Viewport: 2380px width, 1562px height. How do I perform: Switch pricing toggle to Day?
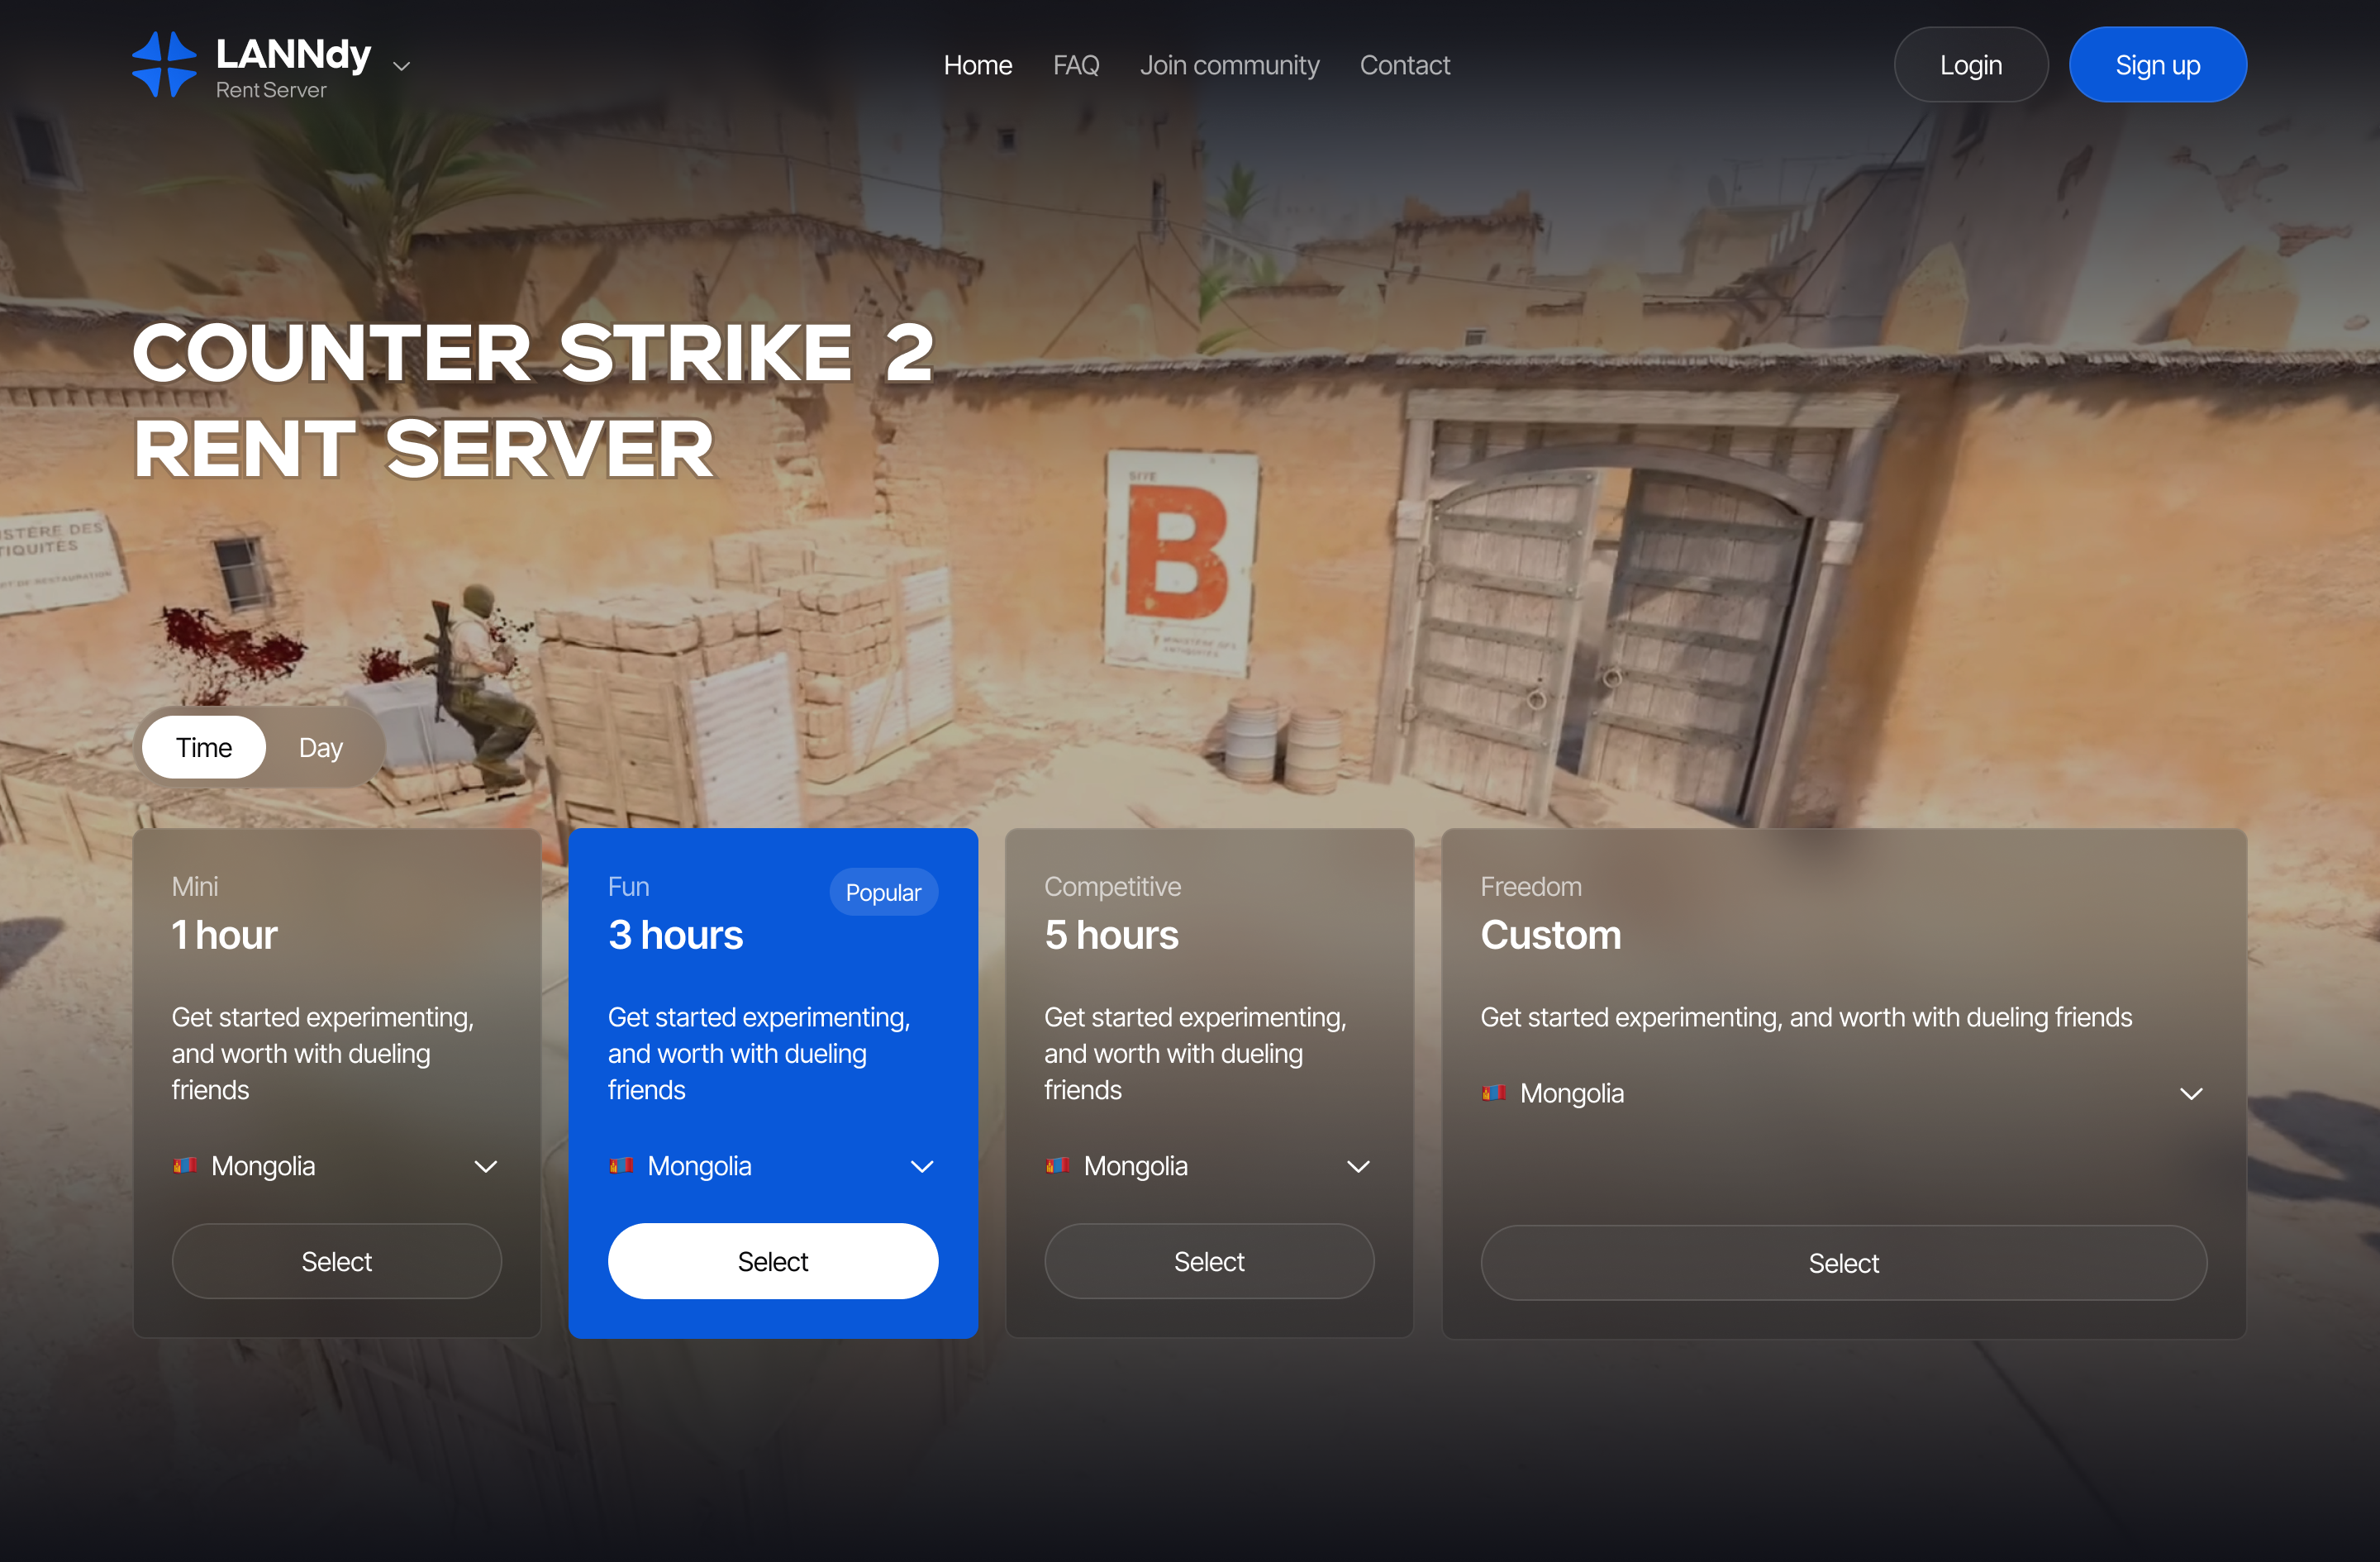click(320, 747)
